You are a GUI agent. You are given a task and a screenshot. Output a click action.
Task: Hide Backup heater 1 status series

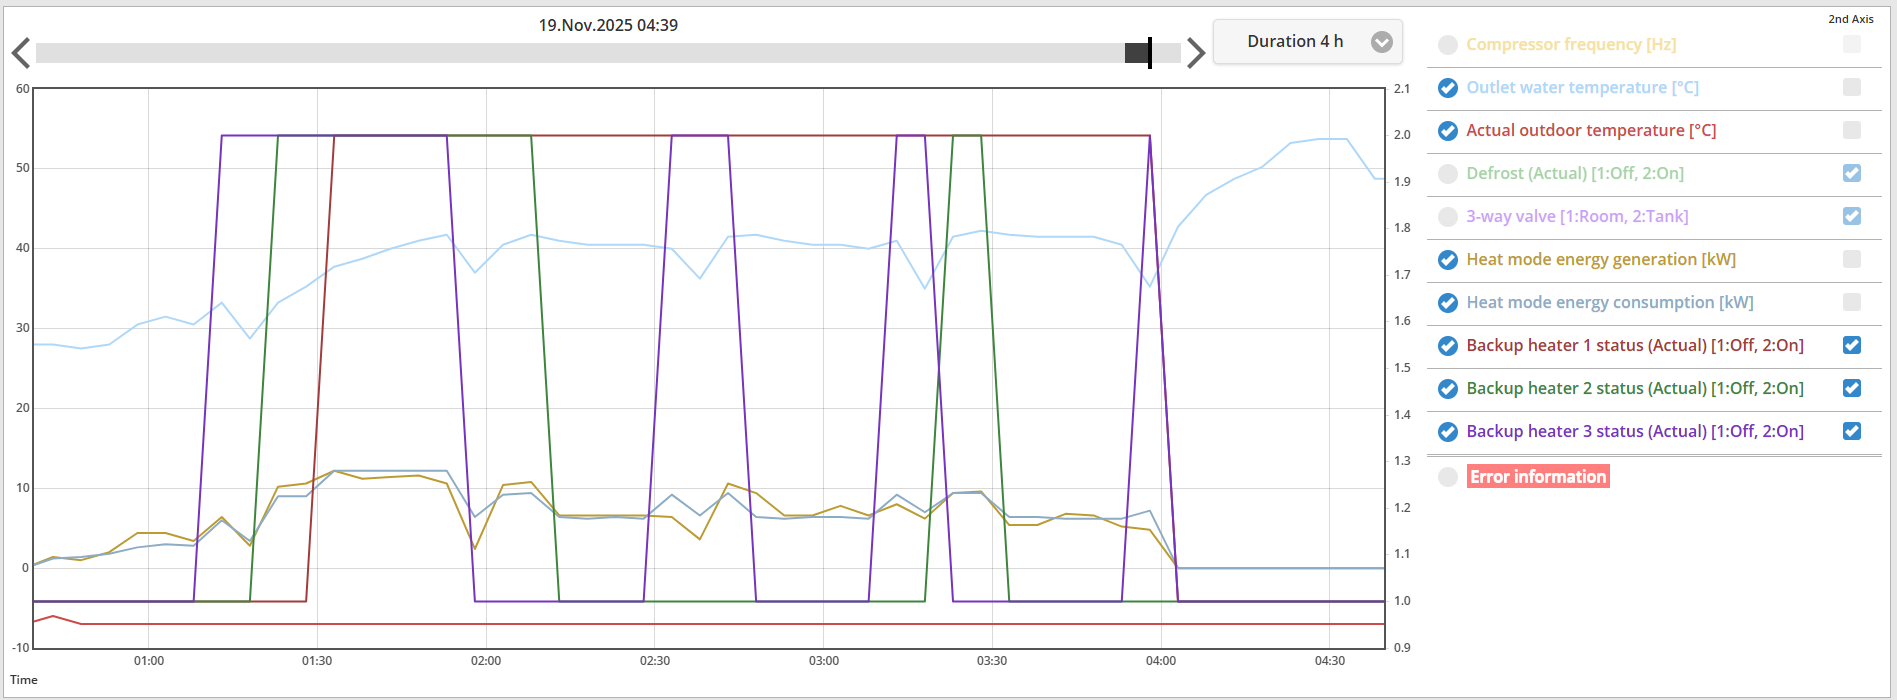(x=1447, y=346)
